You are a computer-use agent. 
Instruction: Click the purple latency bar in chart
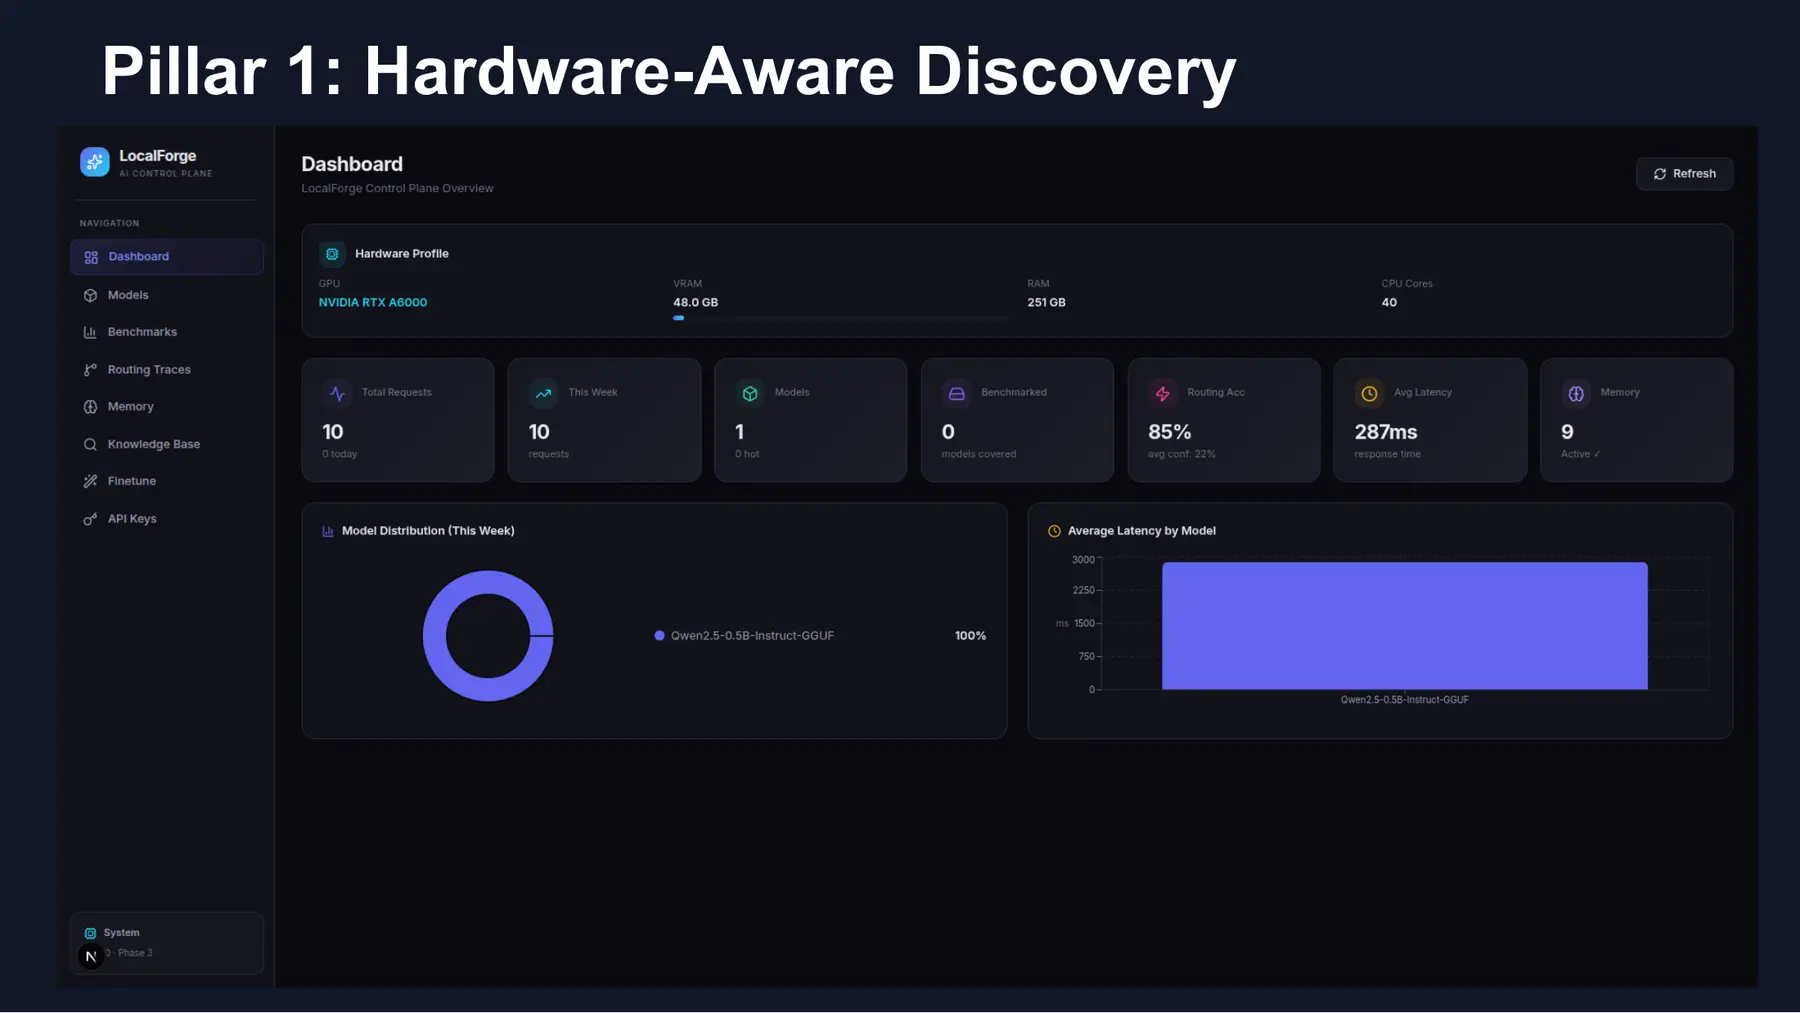(x=1404, y=626)
